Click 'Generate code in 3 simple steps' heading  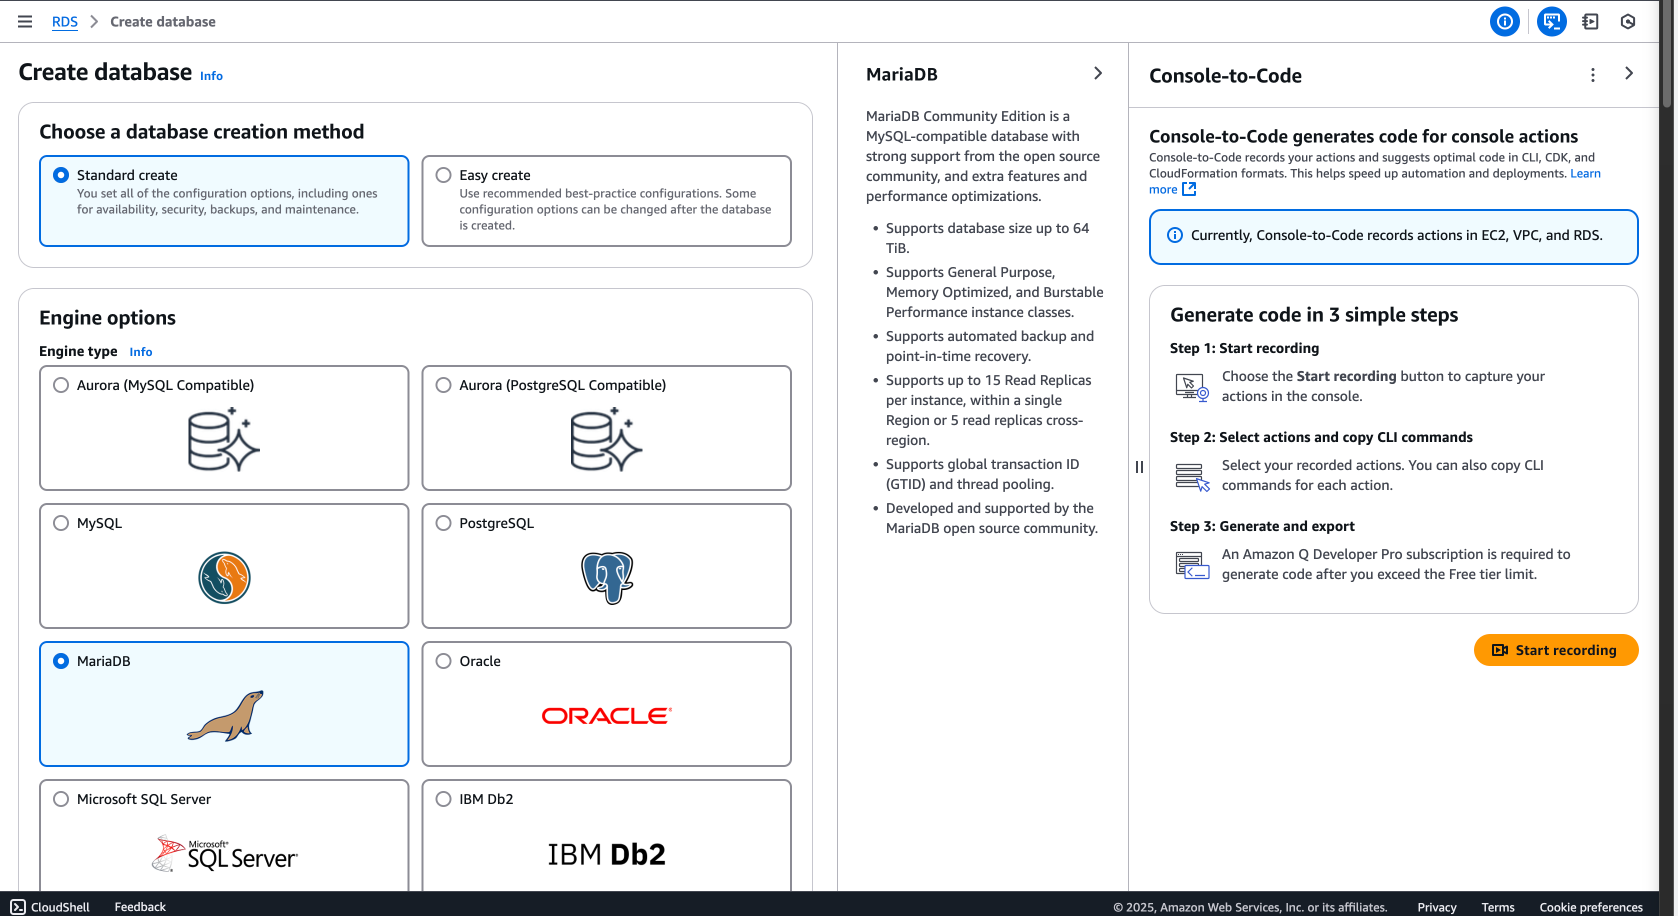pos(1314,315)
